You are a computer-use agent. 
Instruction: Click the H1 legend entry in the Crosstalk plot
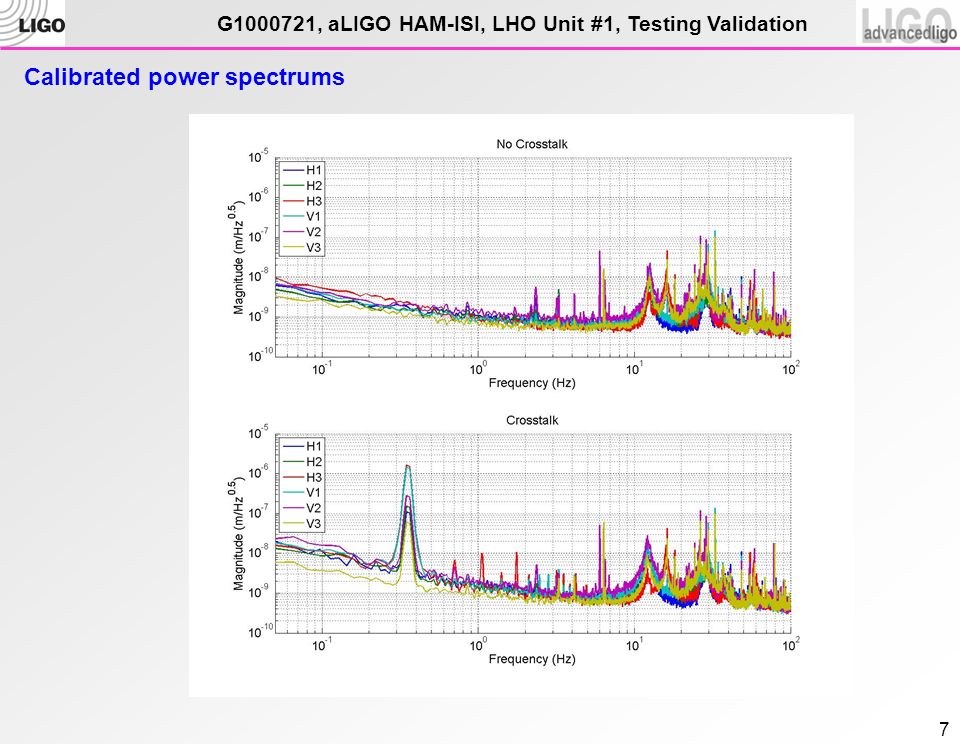[303, 446]
